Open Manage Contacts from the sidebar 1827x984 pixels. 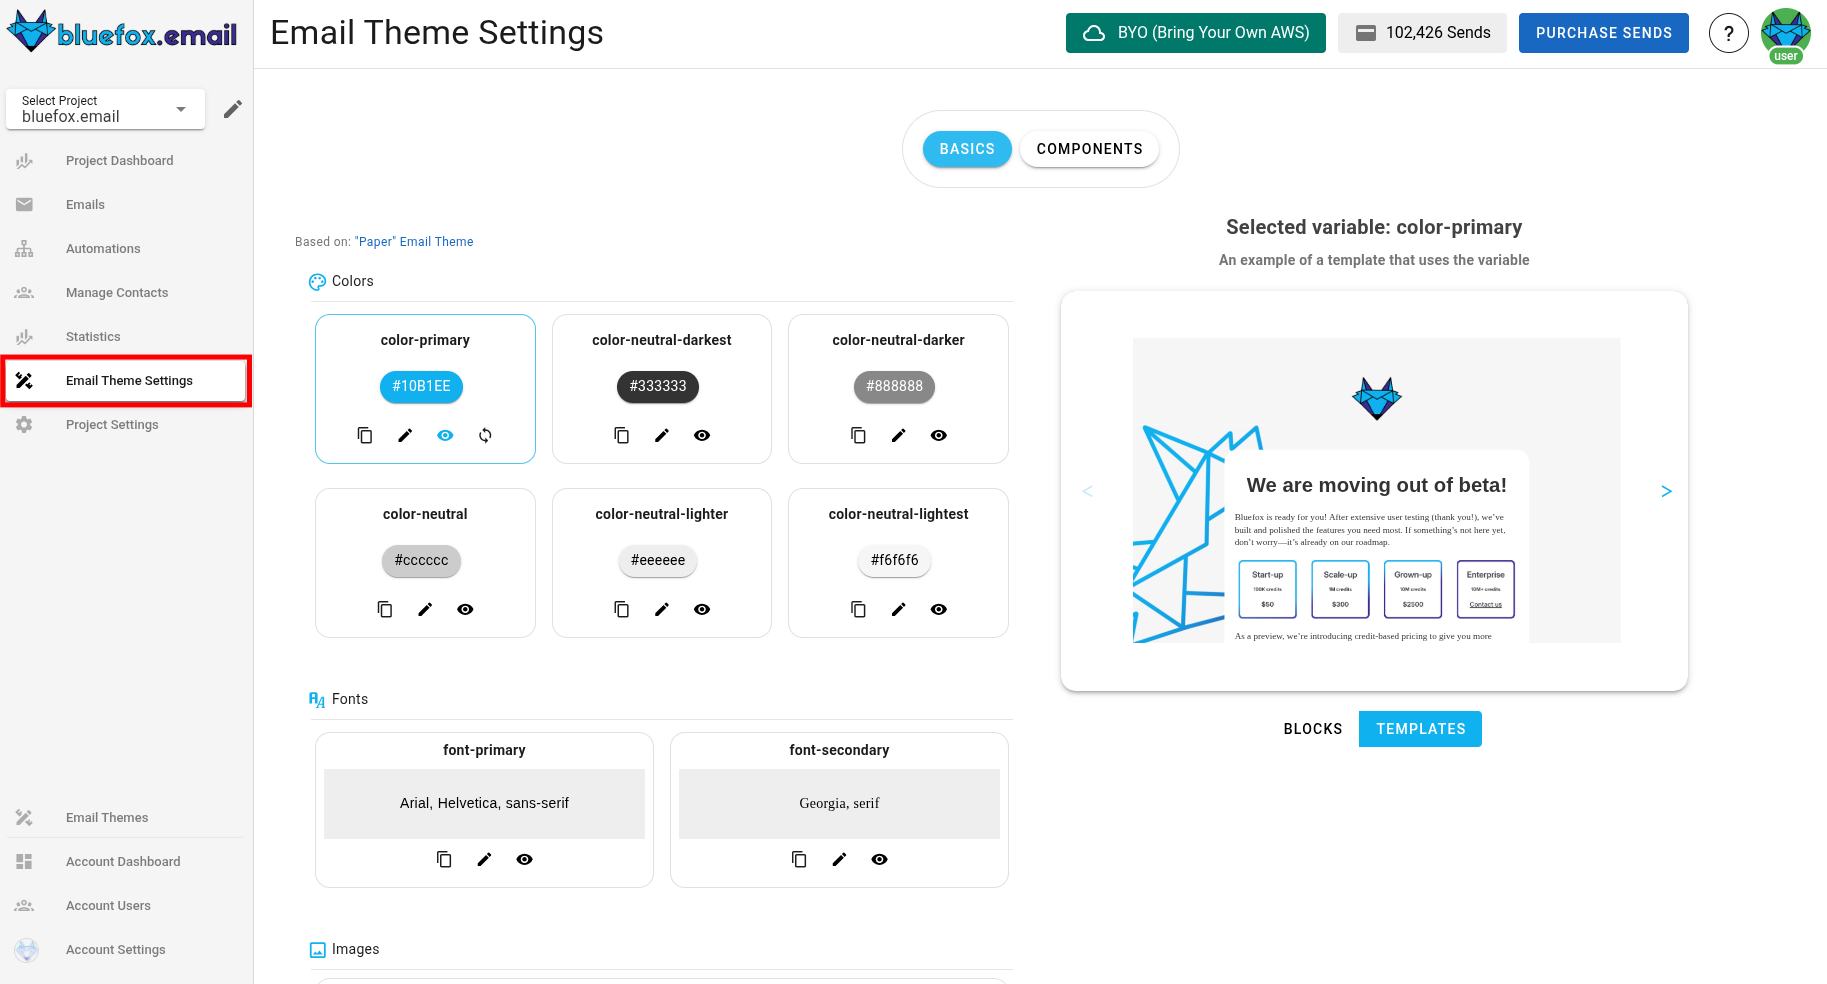(x=116, y=292)
